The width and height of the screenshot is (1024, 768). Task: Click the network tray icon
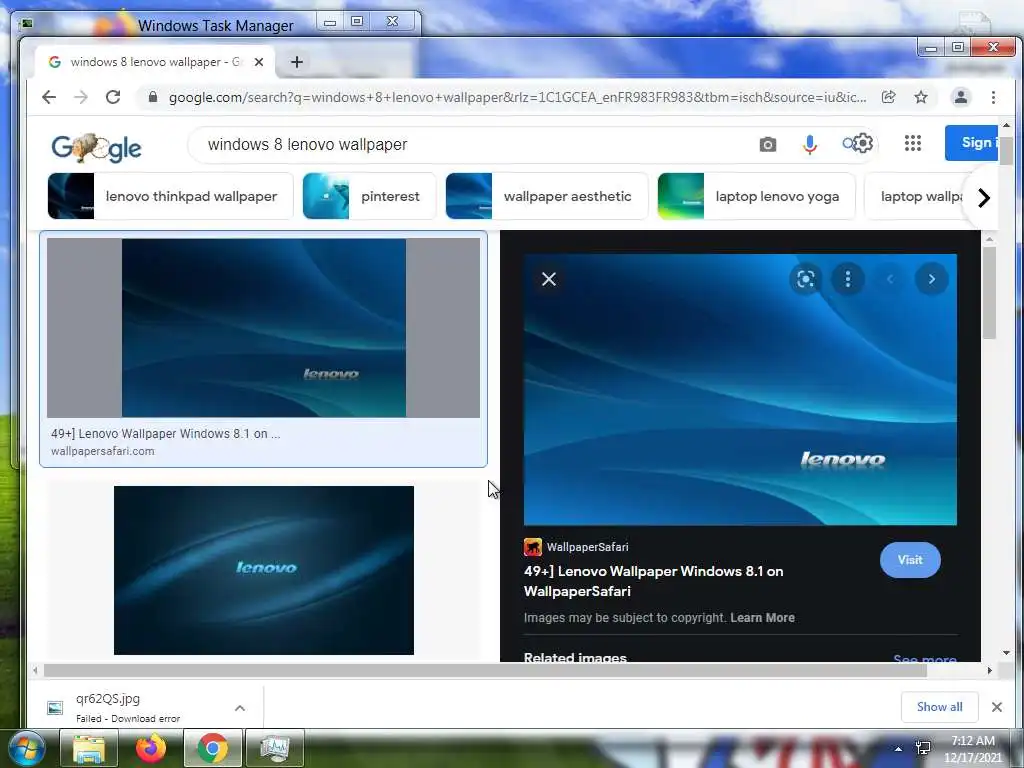pyautogui.click(x=923, y=748)
